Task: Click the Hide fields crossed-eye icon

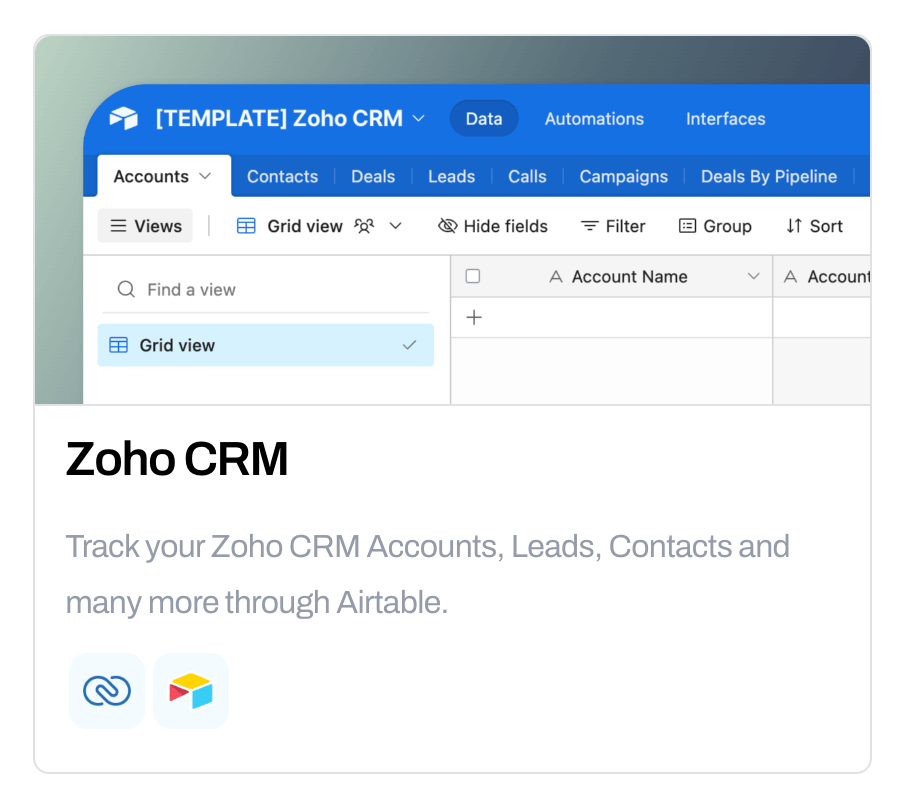Action: pyautogui.click(x=447, y=226)
